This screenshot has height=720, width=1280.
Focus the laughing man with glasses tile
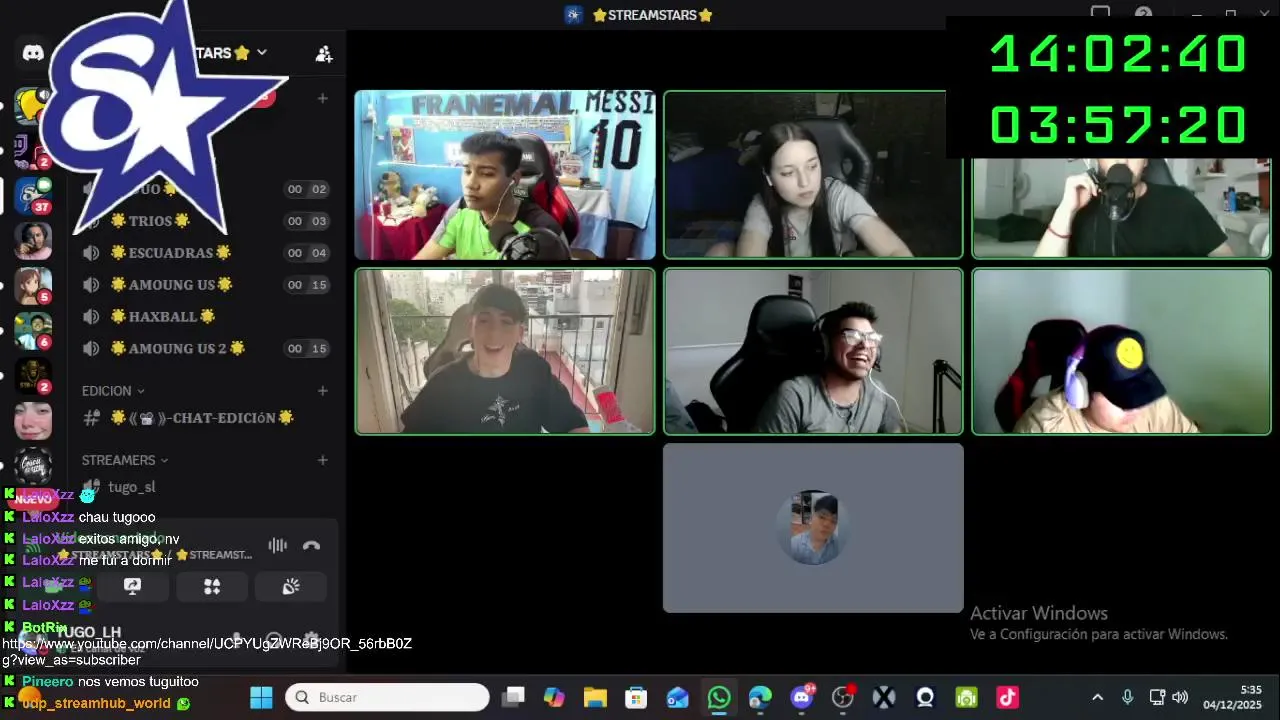click(x=813, y=351)
